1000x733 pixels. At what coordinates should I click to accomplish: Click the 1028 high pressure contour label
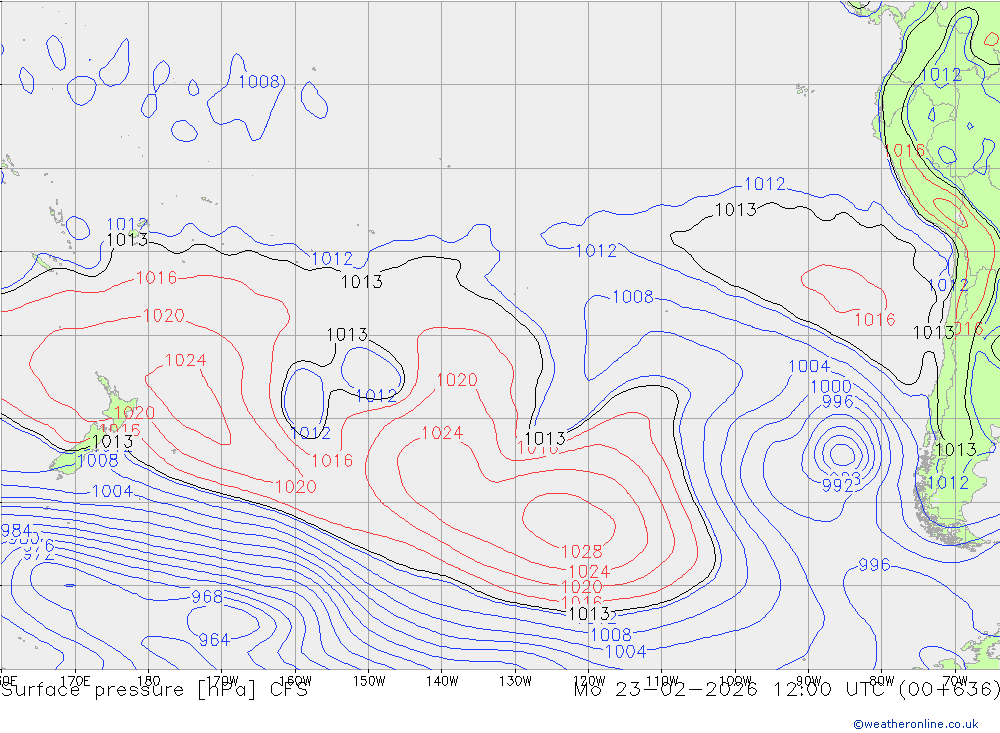(581, 551)
